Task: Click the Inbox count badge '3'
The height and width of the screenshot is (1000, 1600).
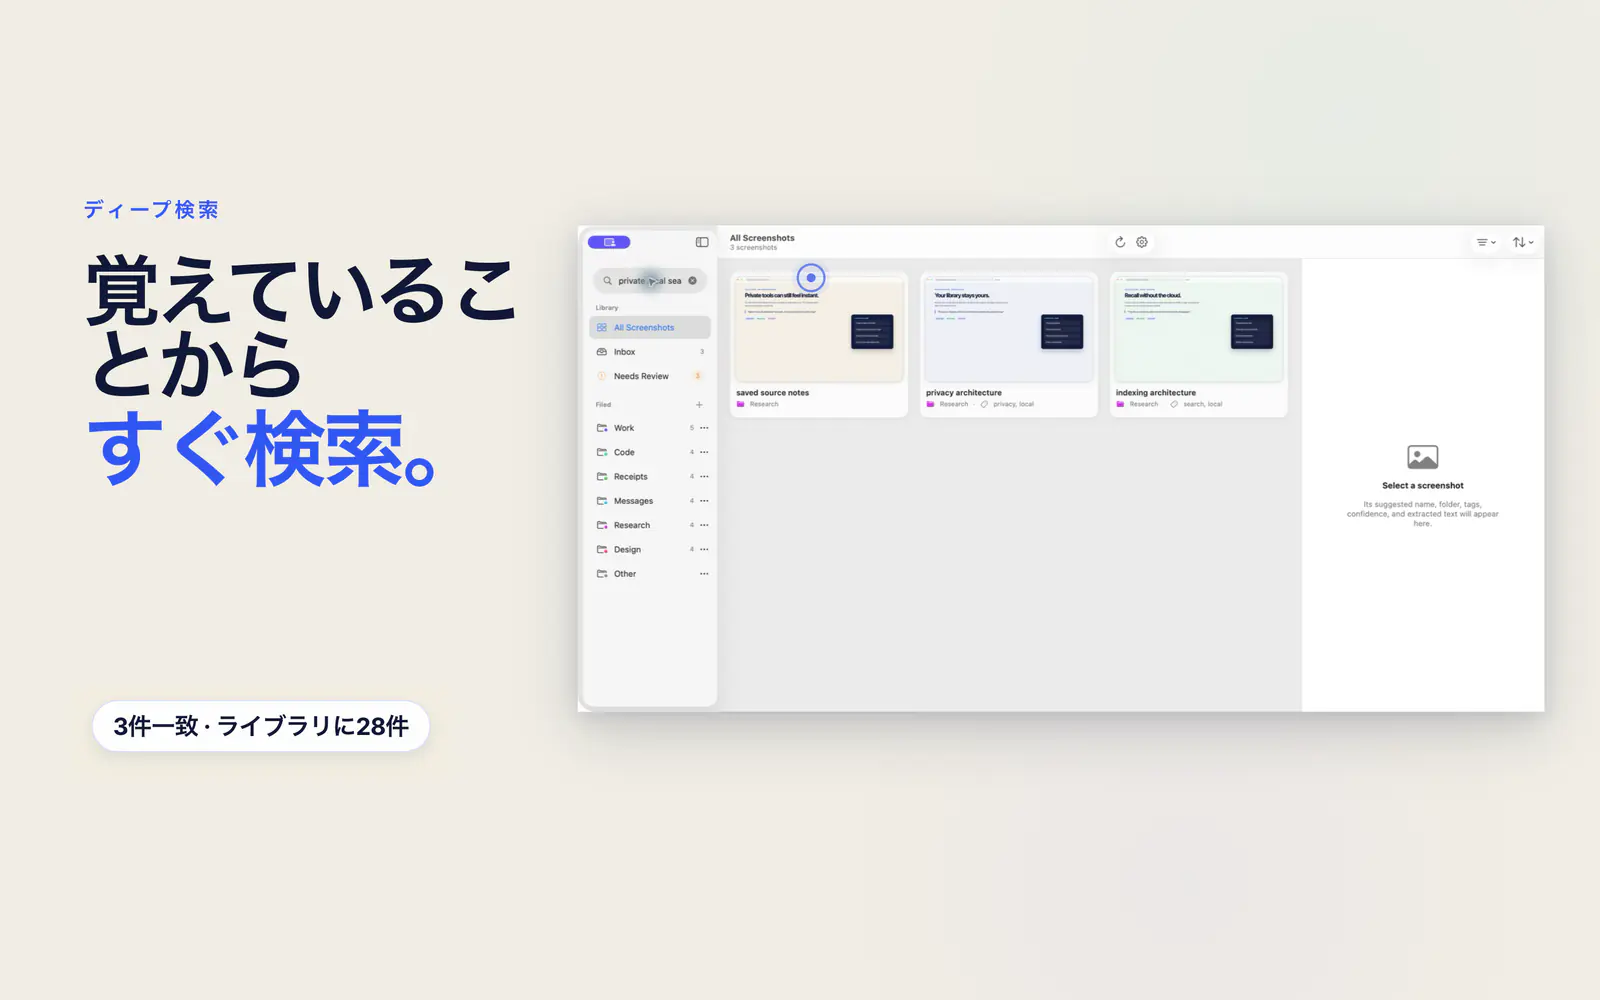Action: click(x=702, y=352)
